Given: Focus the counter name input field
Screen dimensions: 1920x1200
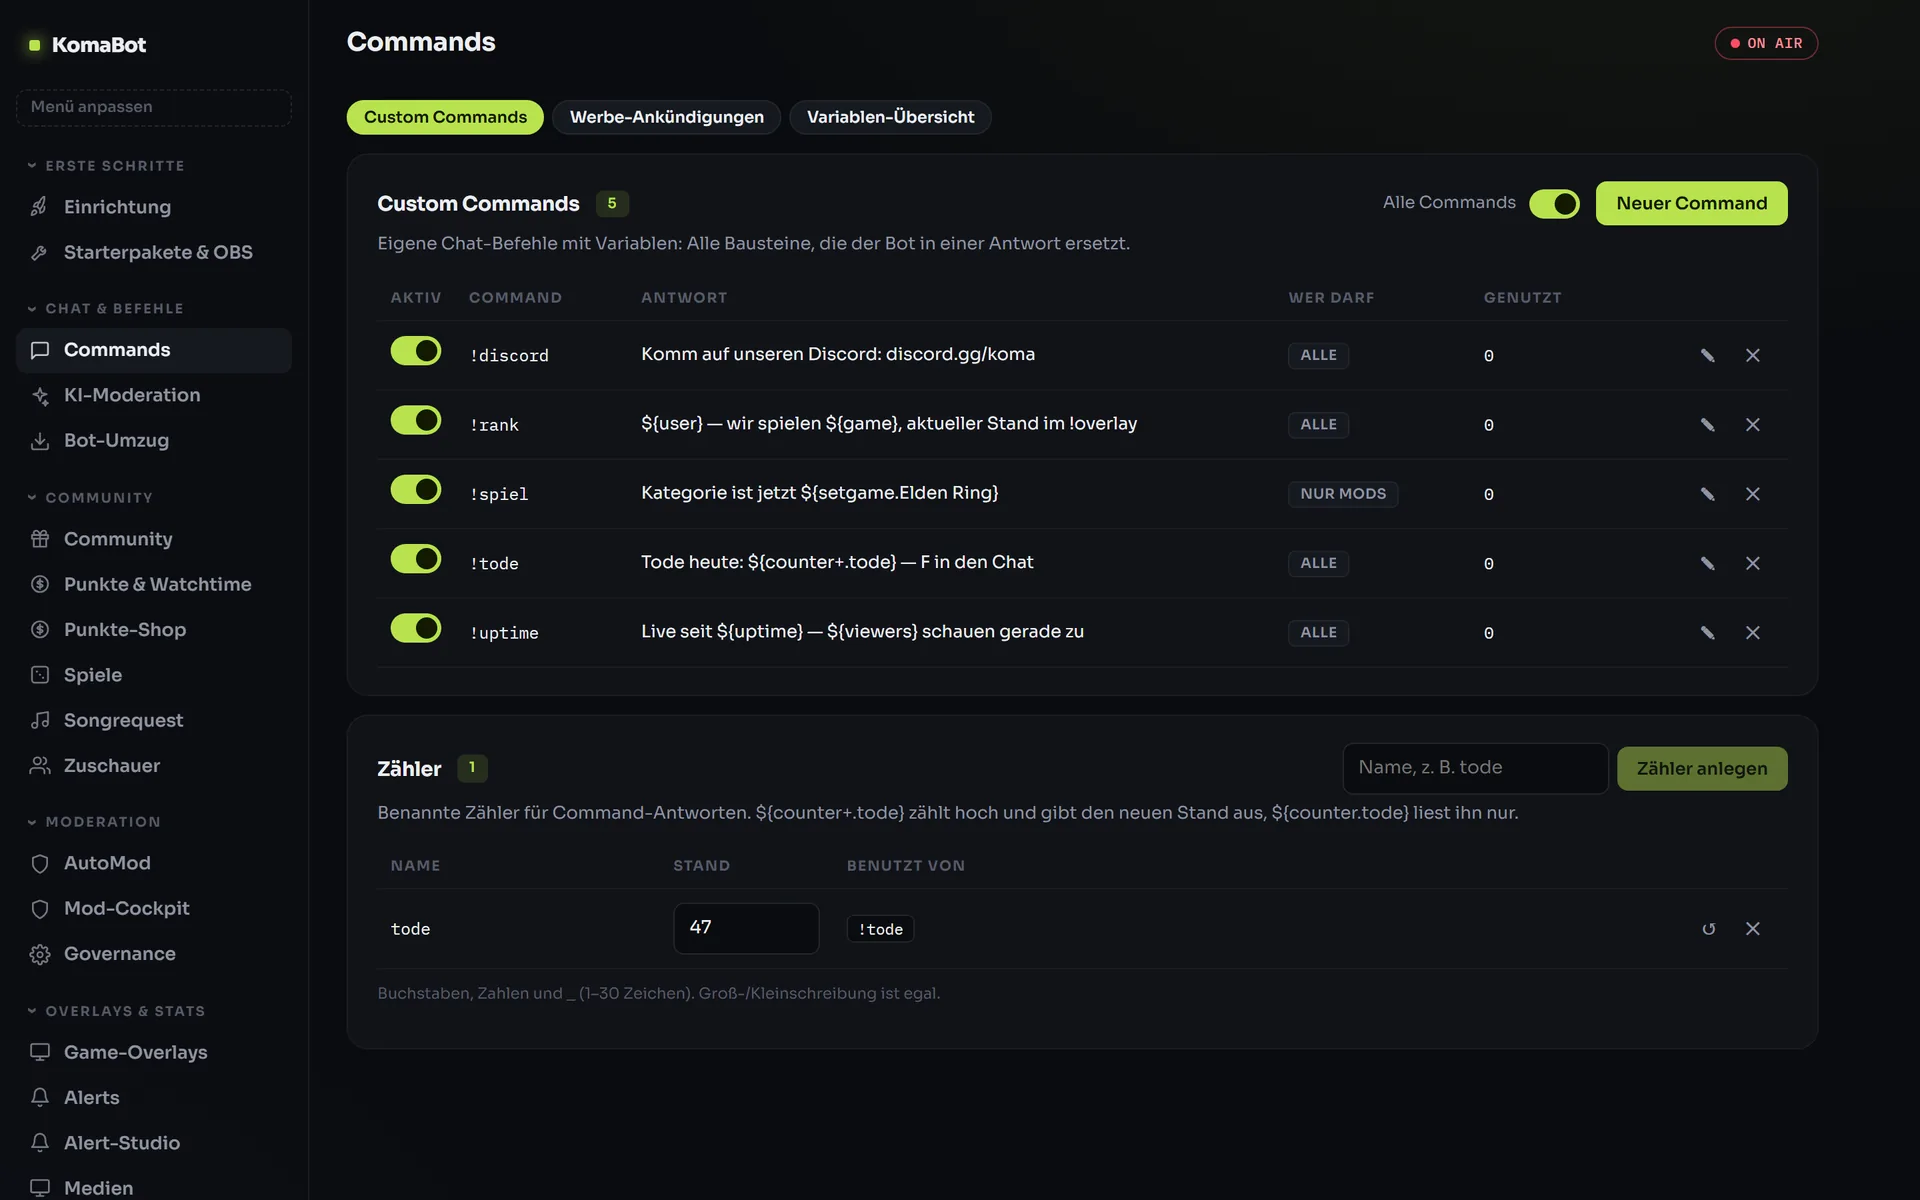Looking at the screenshot, I should click(1475, 768).
